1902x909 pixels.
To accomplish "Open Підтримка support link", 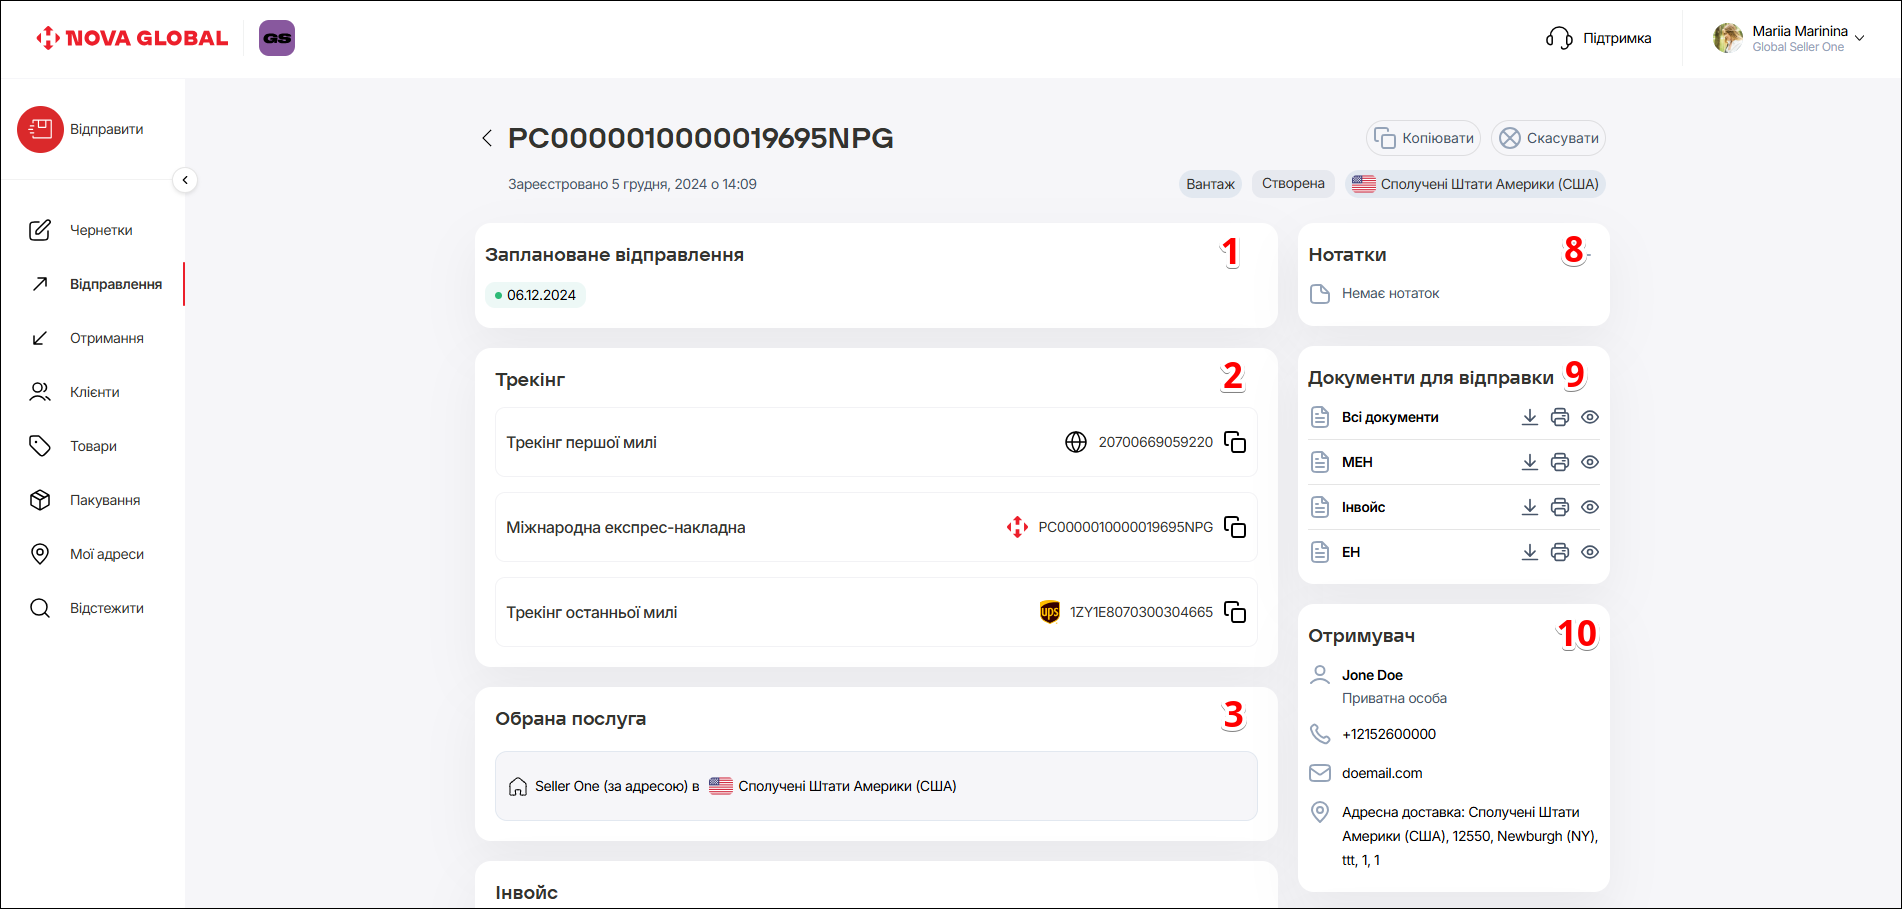I will coord(1599,38).
